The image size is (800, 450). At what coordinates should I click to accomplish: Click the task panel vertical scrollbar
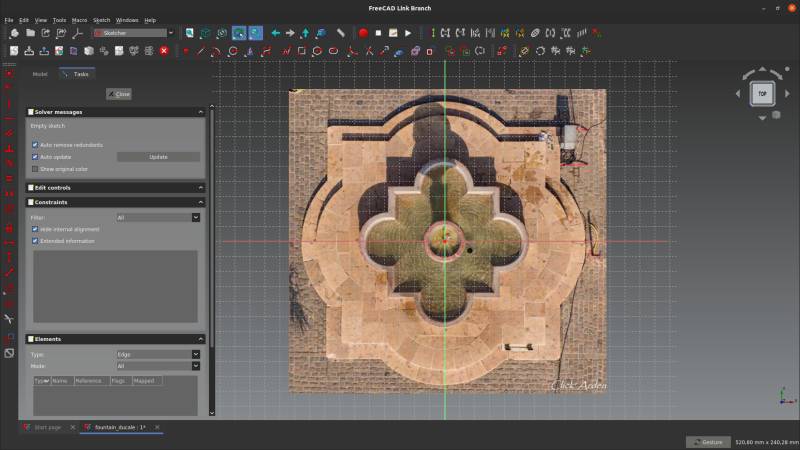(212, 260)
